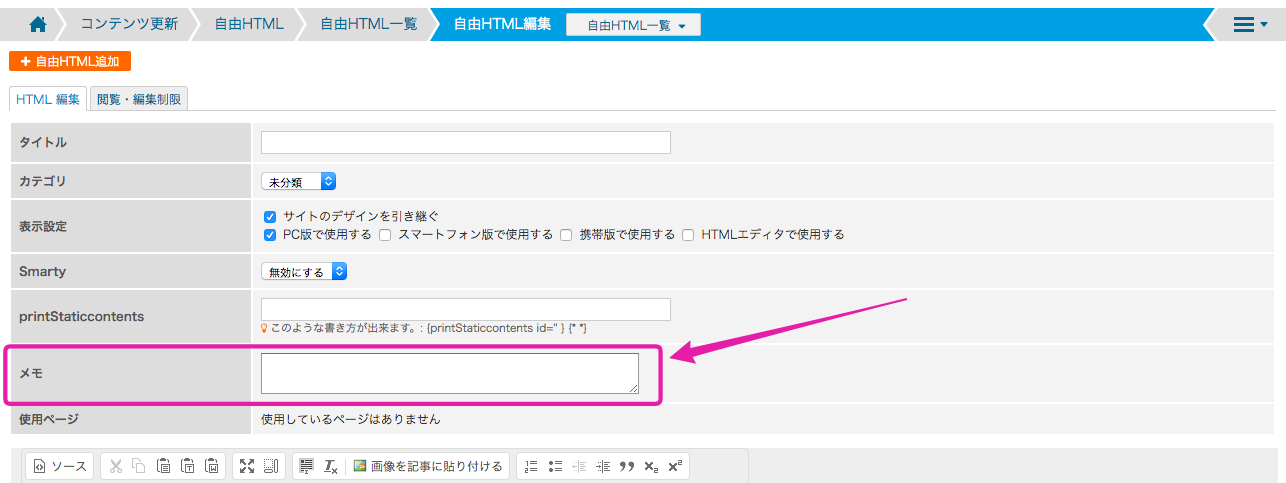The width and height of the screenshot is (1286, 483).
Task: Click the printStaticcontents hint text
Action: (430, 328)
